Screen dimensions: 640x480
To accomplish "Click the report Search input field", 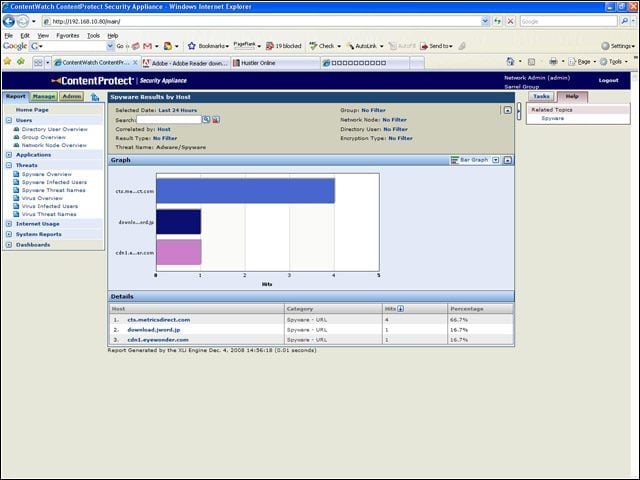I will point(169,120).
